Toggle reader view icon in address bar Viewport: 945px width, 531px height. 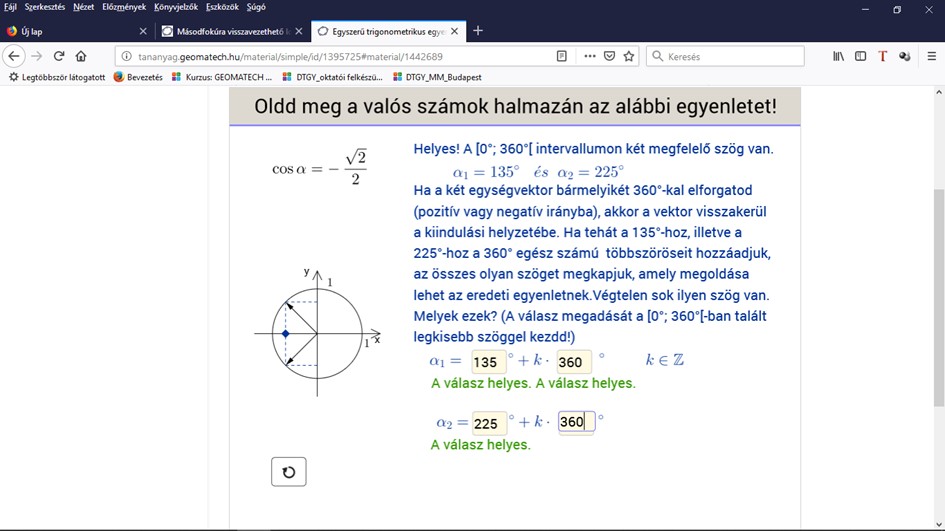[561, 56]
